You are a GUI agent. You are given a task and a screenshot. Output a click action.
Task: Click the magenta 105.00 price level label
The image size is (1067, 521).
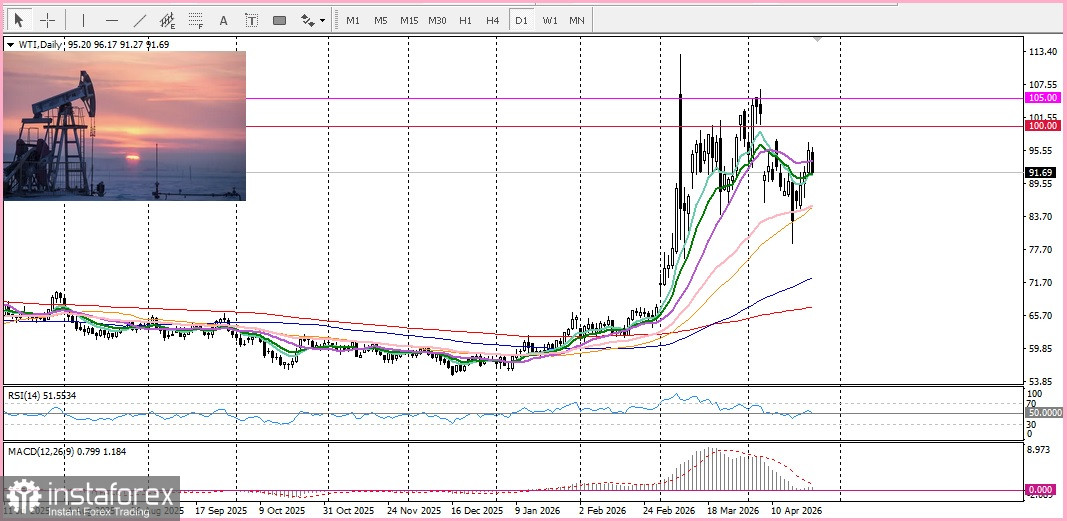[1042, 98]
